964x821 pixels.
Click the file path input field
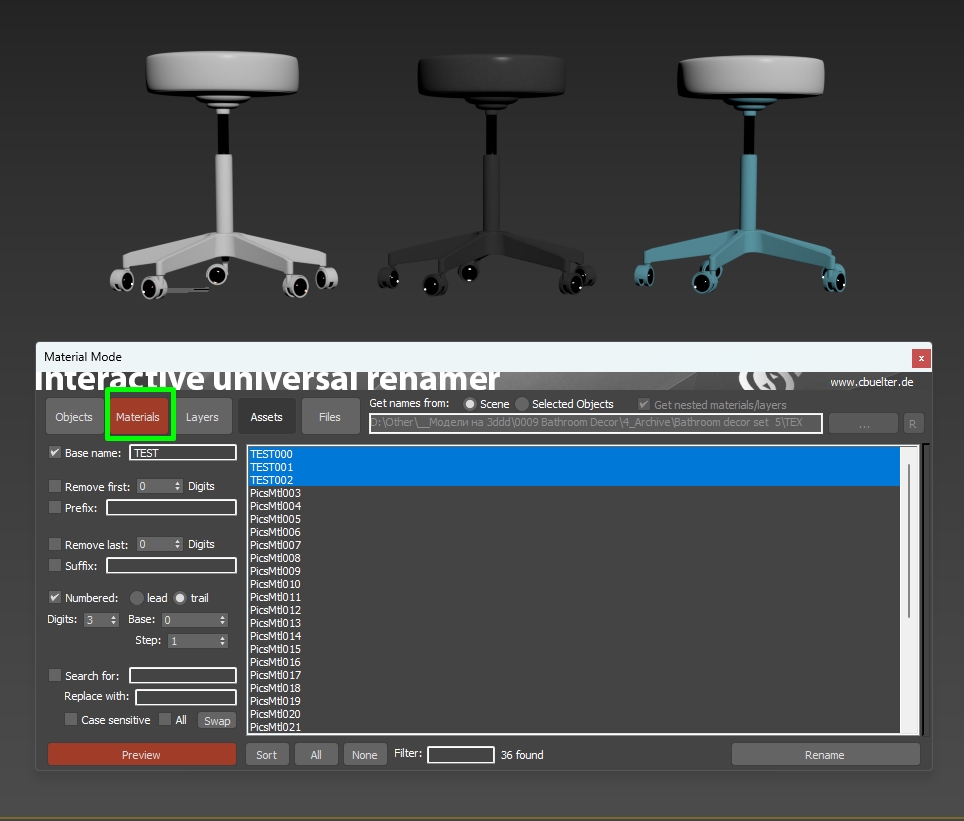coord(595,423)
